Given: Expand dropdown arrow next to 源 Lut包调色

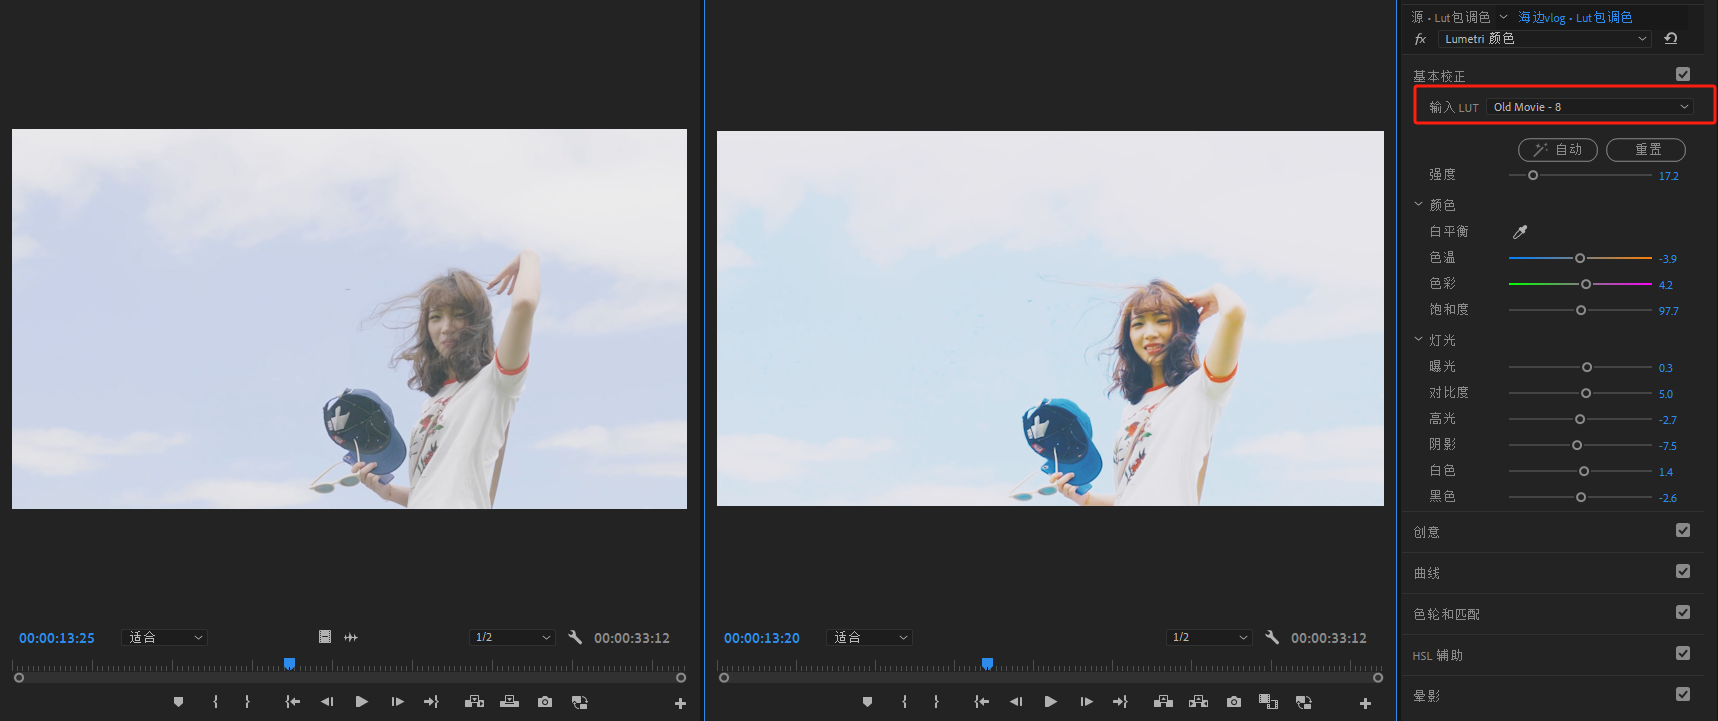Looking at the screenshot, I should pos(1503,17).
